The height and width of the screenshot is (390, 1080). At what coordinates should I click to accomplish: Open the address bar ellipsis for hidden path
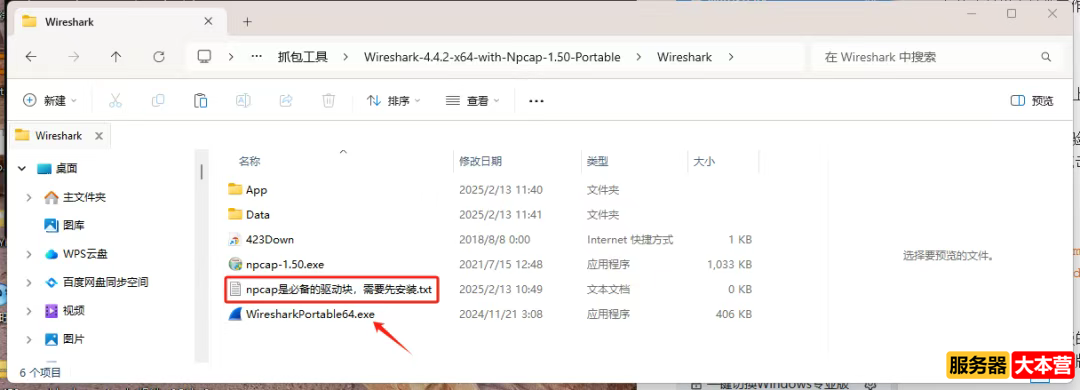pos(257,57)
